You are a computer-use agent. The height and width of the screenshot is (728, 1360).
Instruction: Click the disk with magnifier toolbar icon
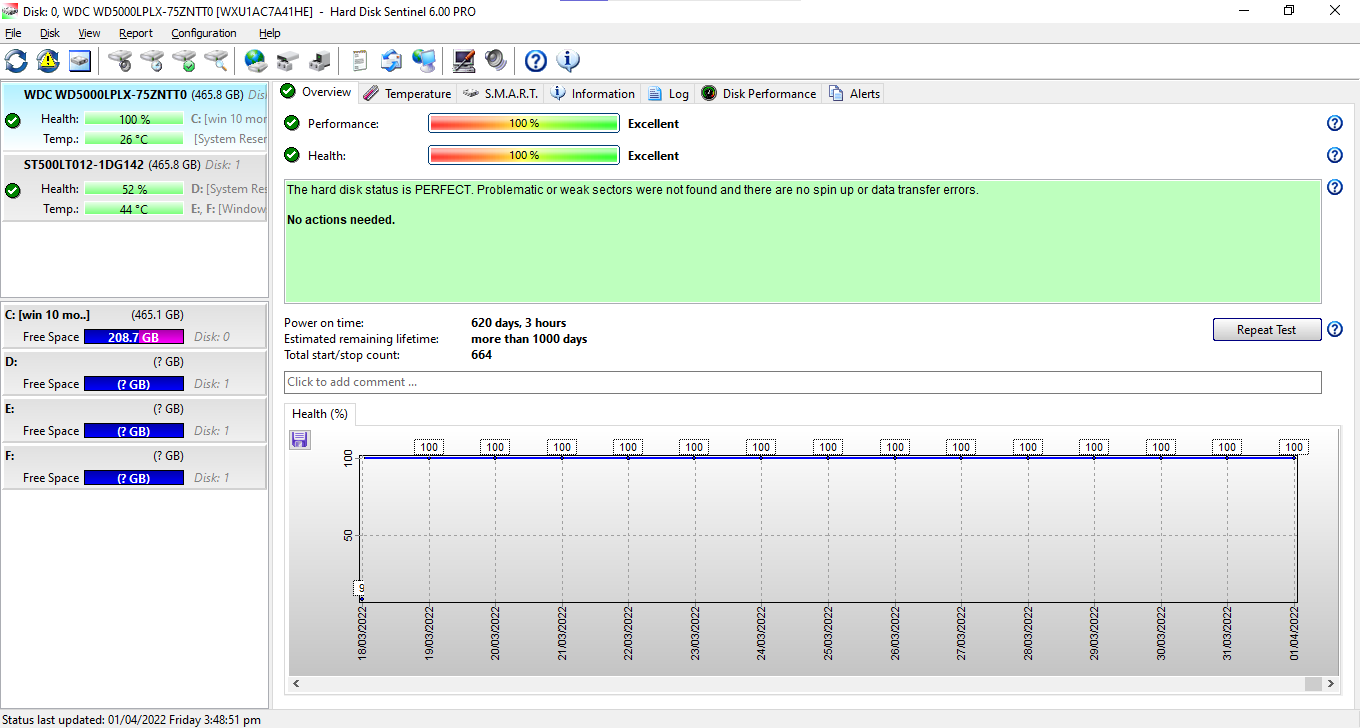point(216,61)
